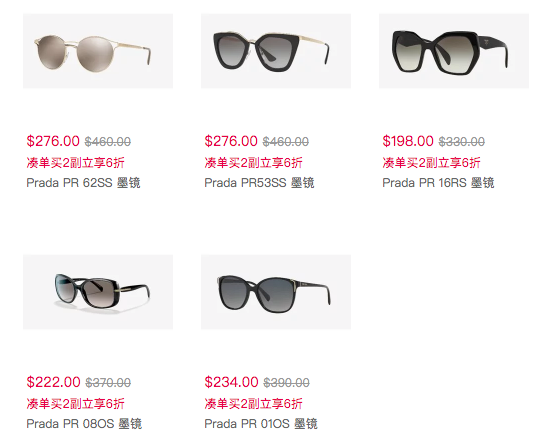The height and width of the screenshot is (446, 549).
Task: Click the $222.00 sale price
Action: tap(54, 382)
